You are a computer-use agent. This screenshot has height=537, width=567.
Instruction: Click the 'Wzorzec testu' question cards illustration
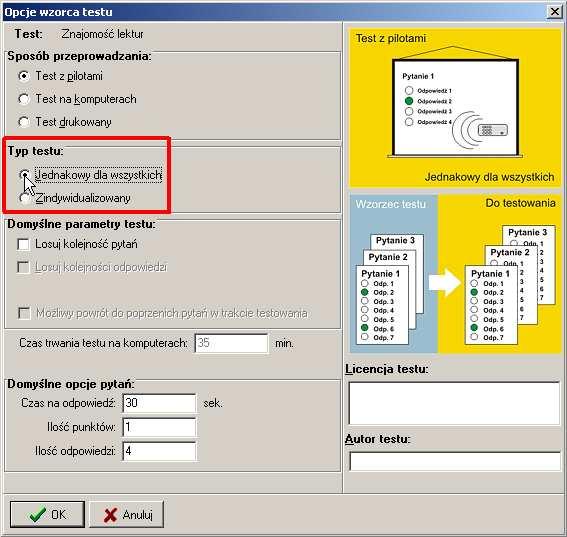tap(390, 289)
